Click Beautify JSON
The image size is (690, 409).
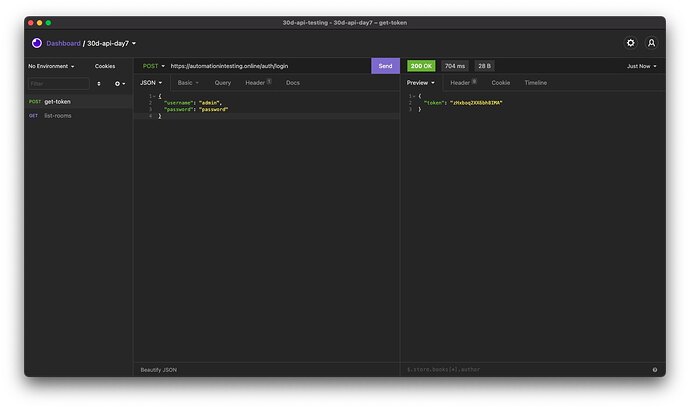click(x=158, y=370)
